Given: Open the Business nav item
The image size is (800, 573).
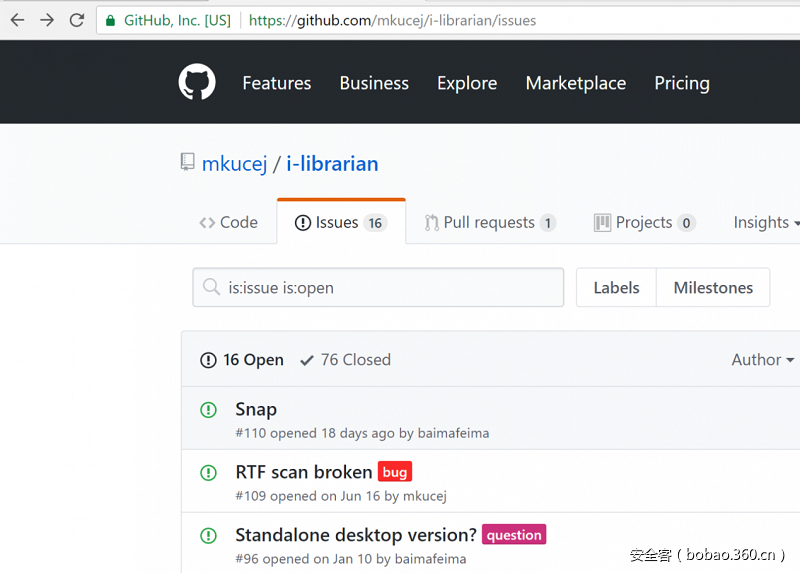Looking at the screenshot, I should tap(374, 83).
